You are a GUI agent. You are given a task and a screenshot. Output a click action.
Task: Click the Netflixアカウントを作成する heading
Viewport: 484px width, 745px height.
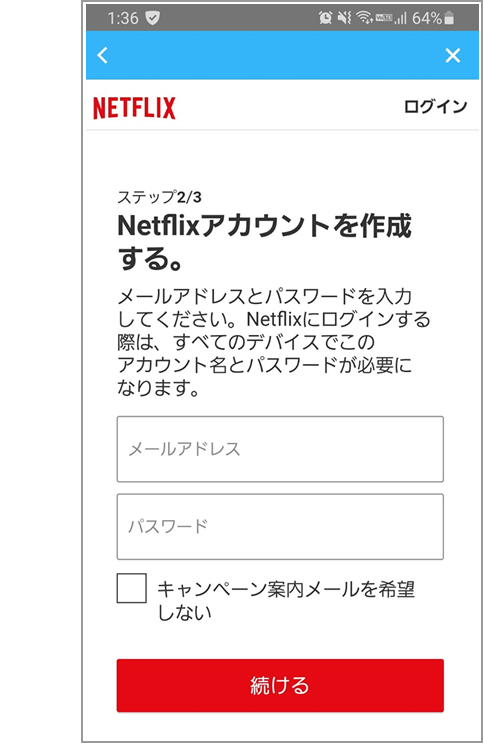point(265,242)
